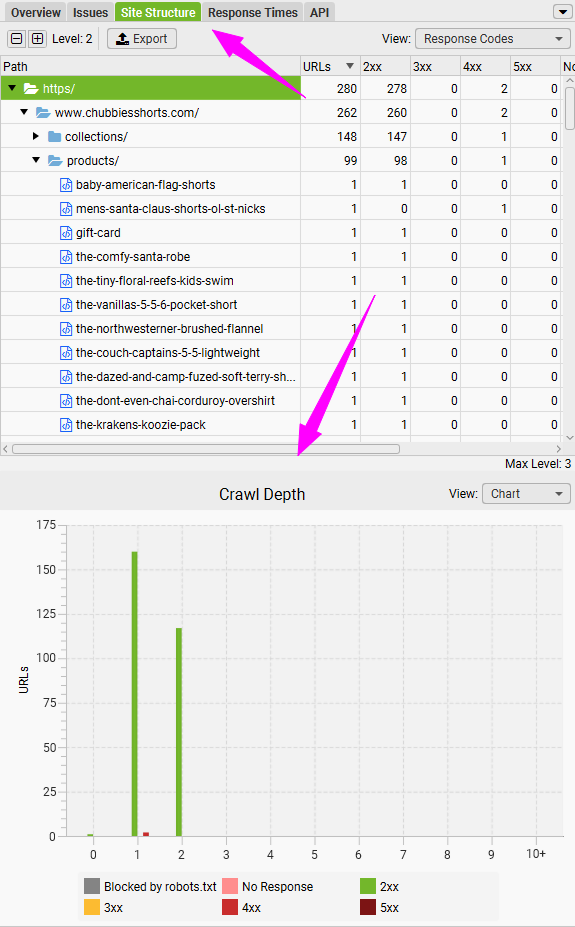Switch to the Issues tab
The width and height of the screenshot is (575, 927).
point(90,12)
